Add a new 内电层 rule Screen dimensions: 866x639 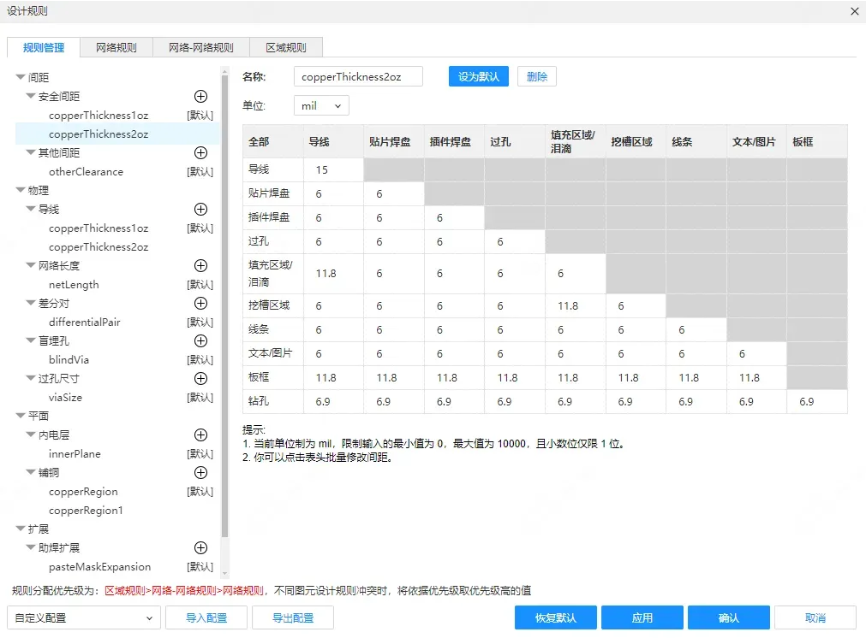tap(200, 434)
